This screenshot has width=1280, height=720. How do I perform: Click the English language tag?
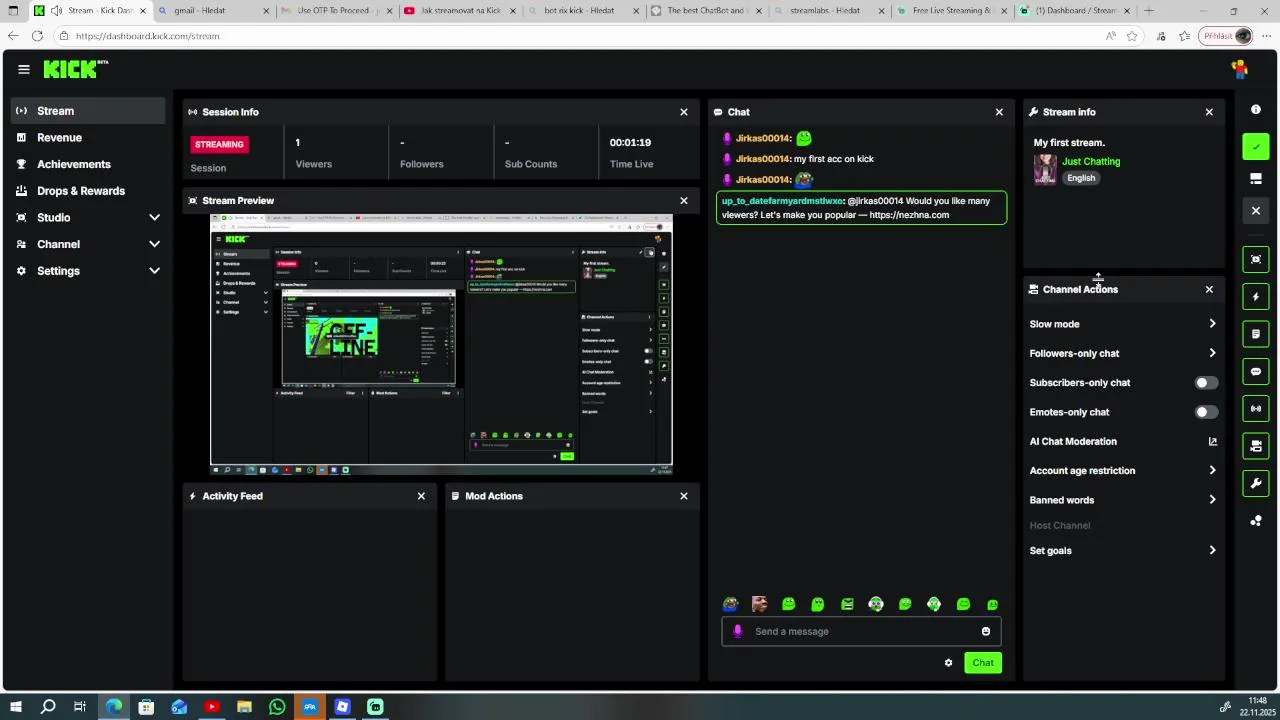tap(1081, 178)
